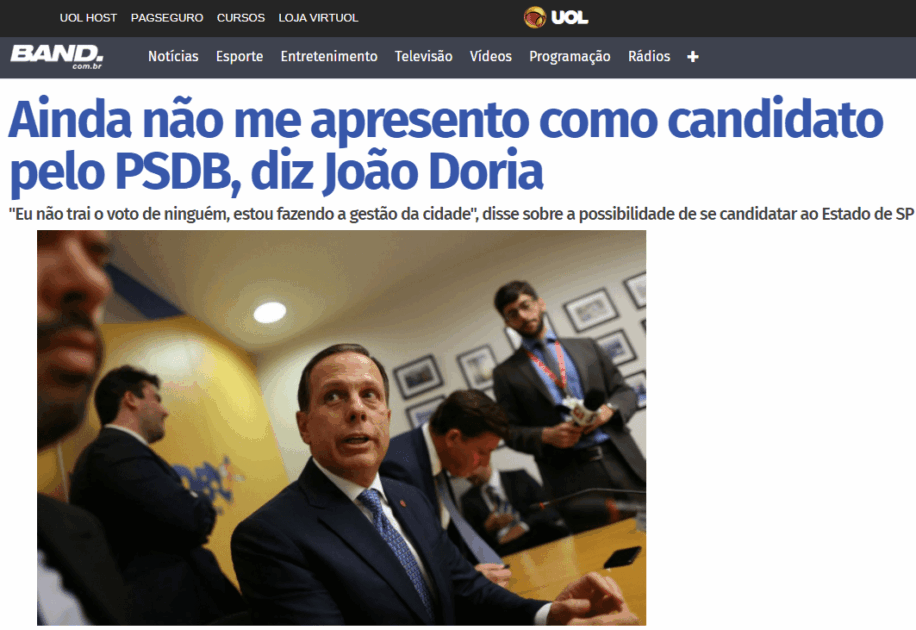Click the article subtitle about candidatura

[x=461, y=214]
